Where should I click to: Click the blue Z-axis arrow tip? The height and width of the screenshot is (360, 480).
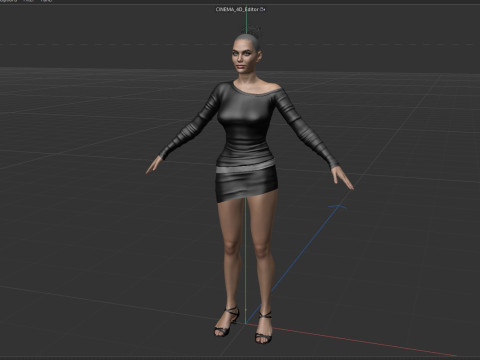(338, 207)
